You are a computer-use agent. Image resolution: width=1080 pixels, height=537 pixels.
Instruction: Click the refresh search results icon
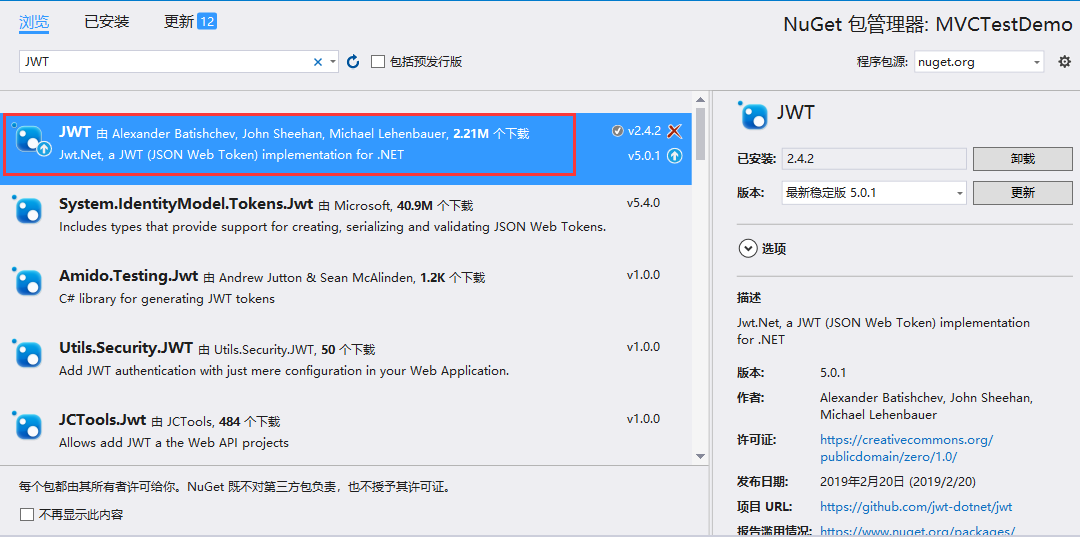click(353, 62)
